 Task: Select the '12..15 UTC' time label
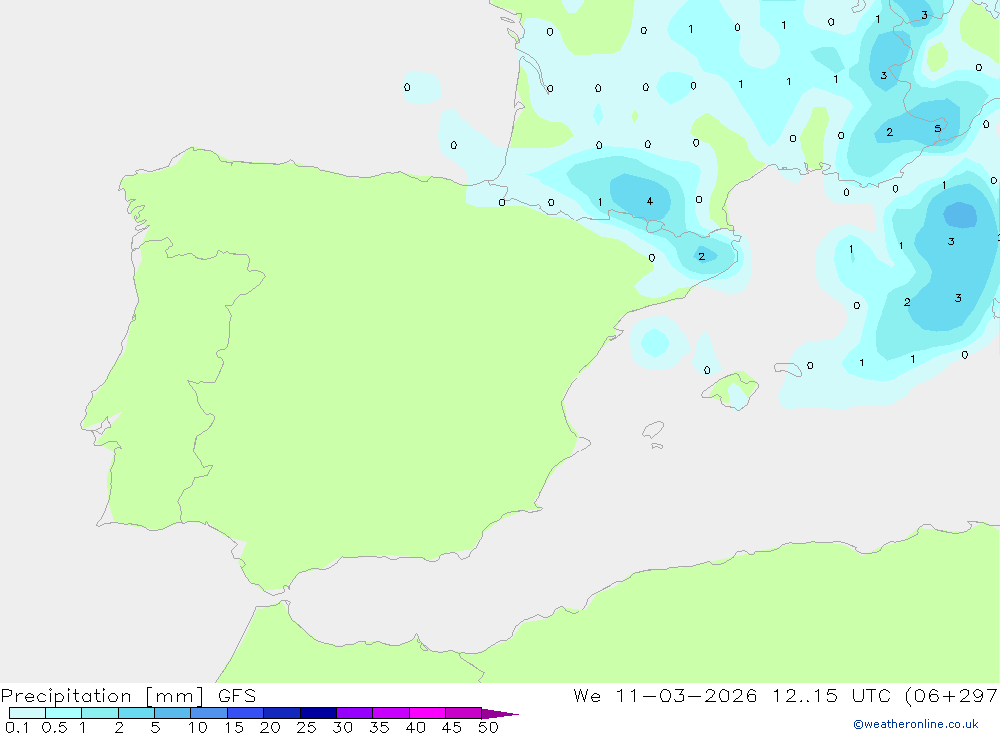(831, 695)
